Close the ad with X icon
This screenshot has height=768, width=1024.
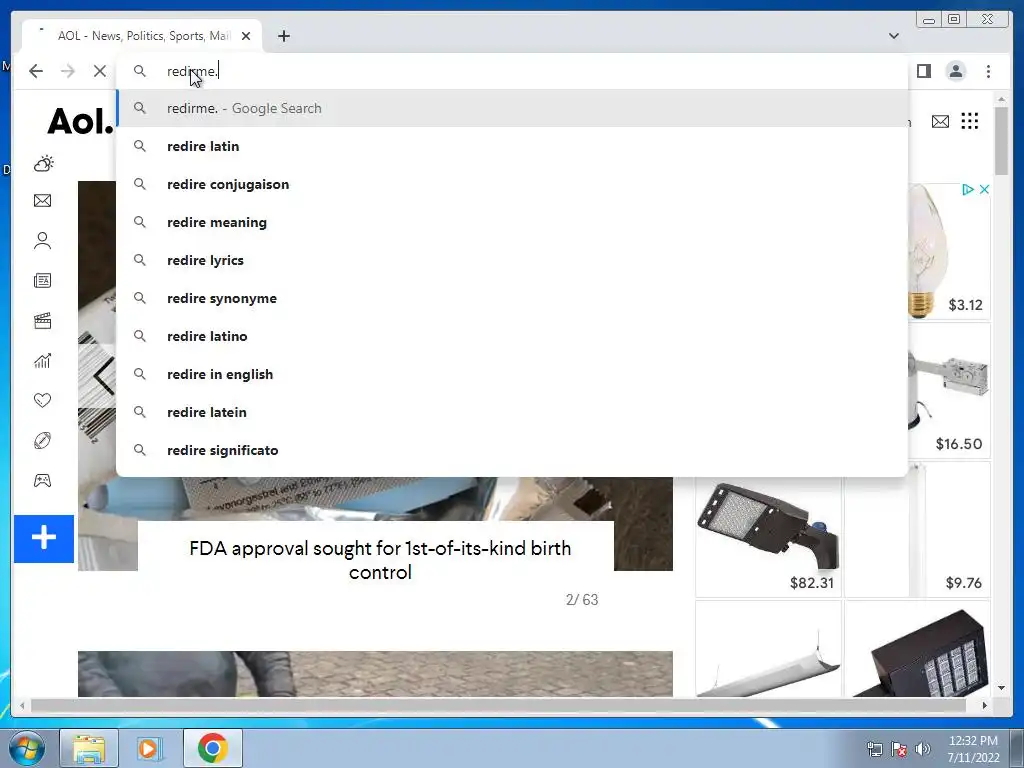(984, 189)
